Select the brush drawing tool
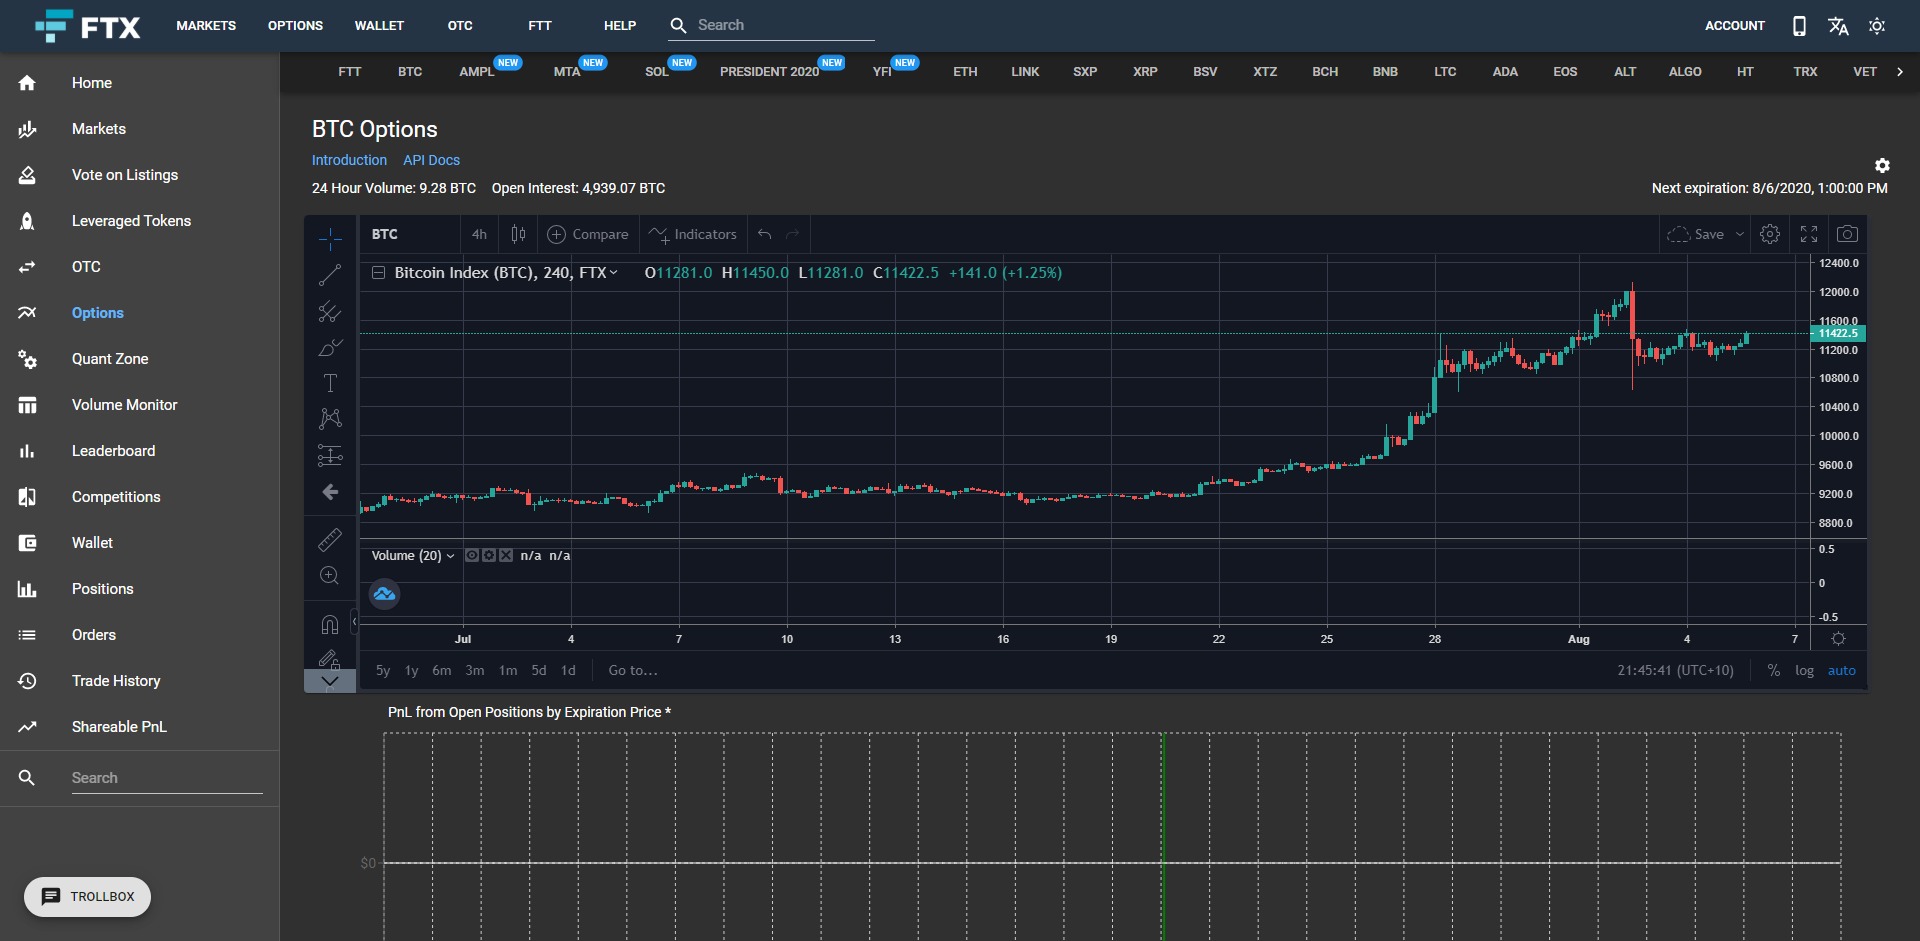1920x941 pixels. click(330, 347)
